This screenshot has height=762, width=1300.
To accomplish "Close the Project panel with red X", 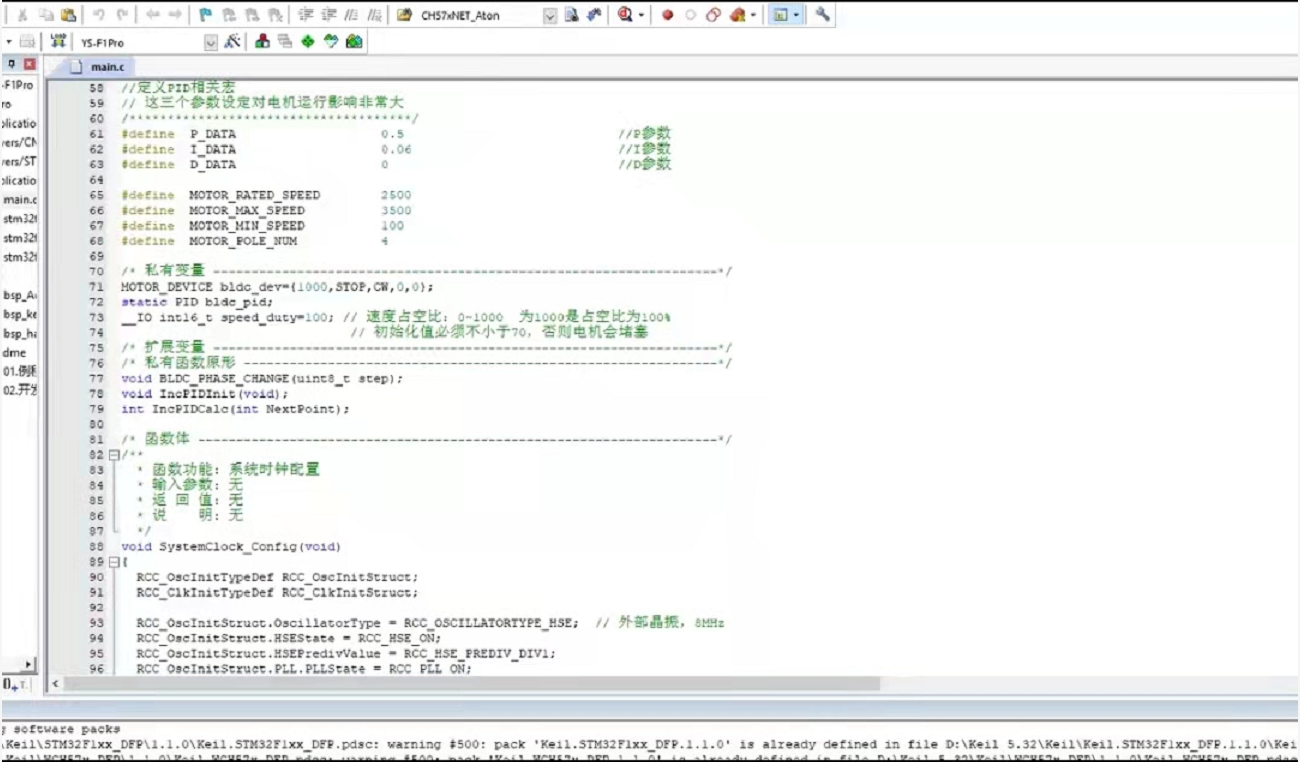I will [29, 64].
